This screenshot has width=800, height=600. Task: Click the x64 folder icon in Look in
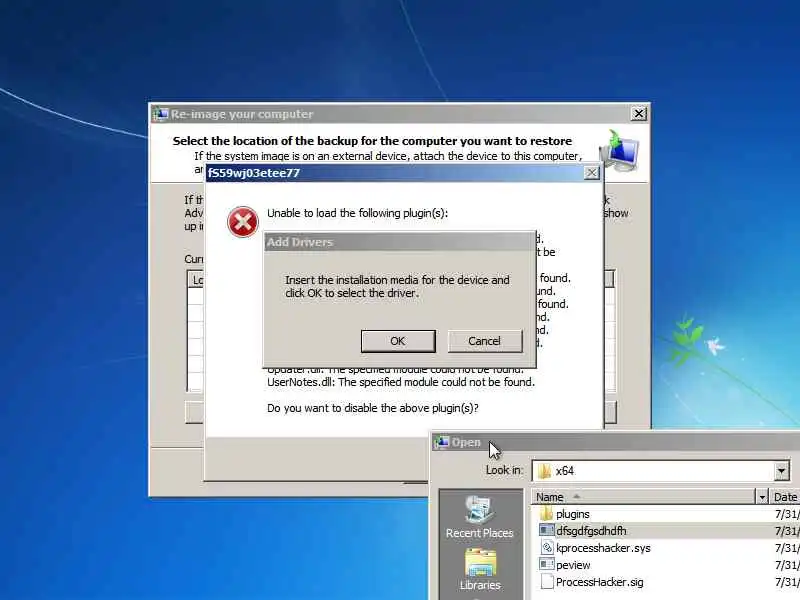544,471
